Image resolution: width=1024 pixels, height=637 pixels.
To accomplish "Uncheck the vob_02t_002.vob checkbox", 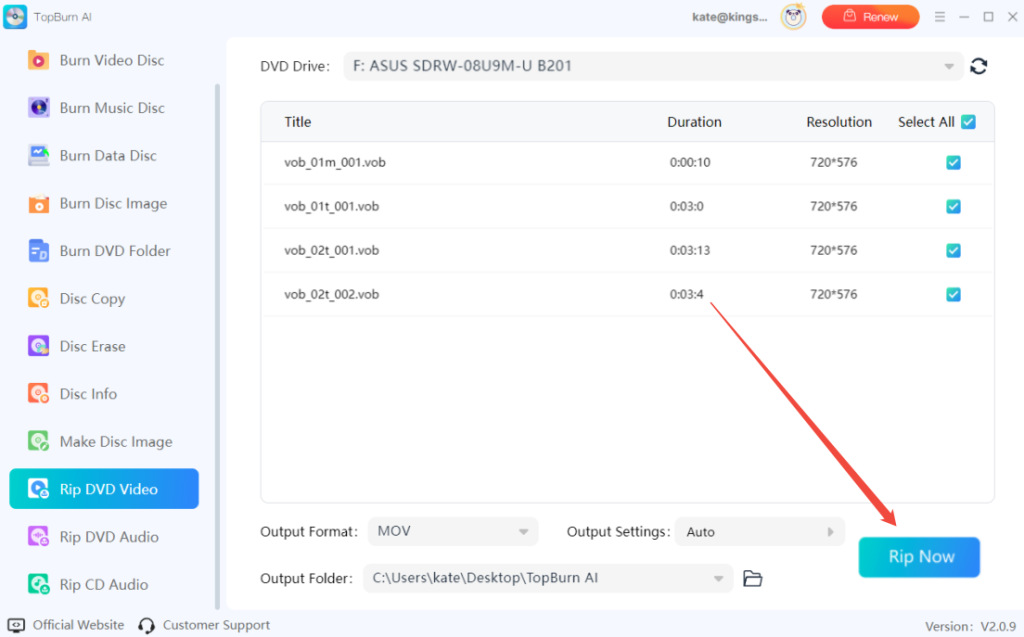I will click(953, 294).
